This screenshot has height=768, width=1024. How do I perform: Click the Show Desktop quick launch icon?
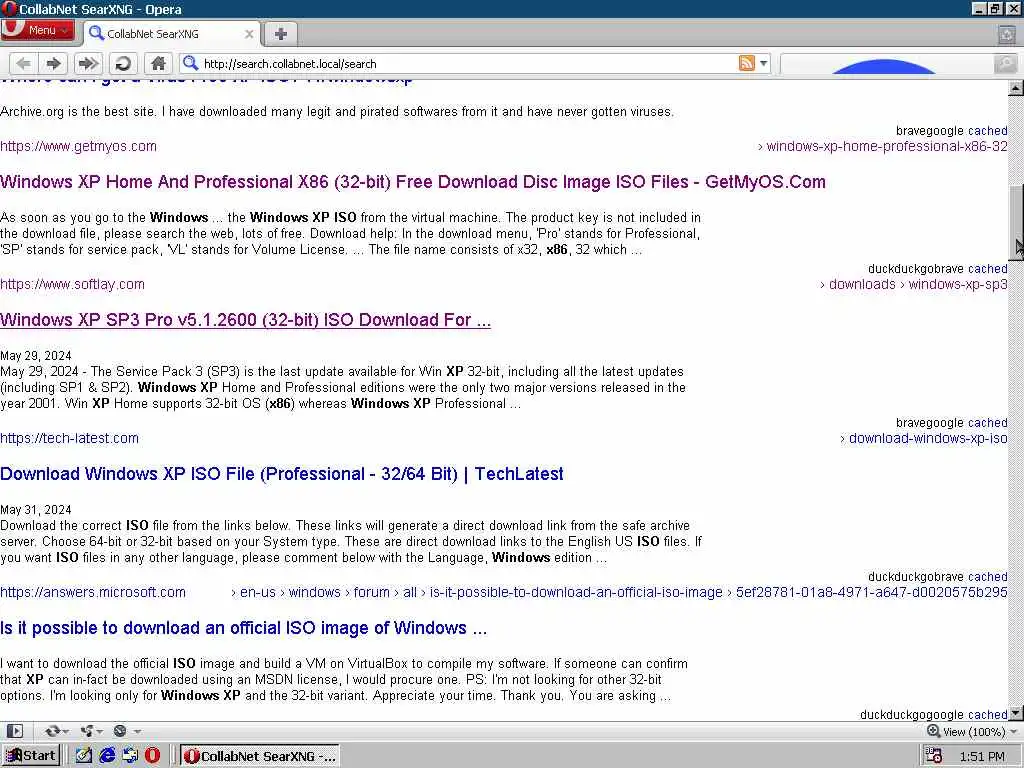tap(130, 756)
